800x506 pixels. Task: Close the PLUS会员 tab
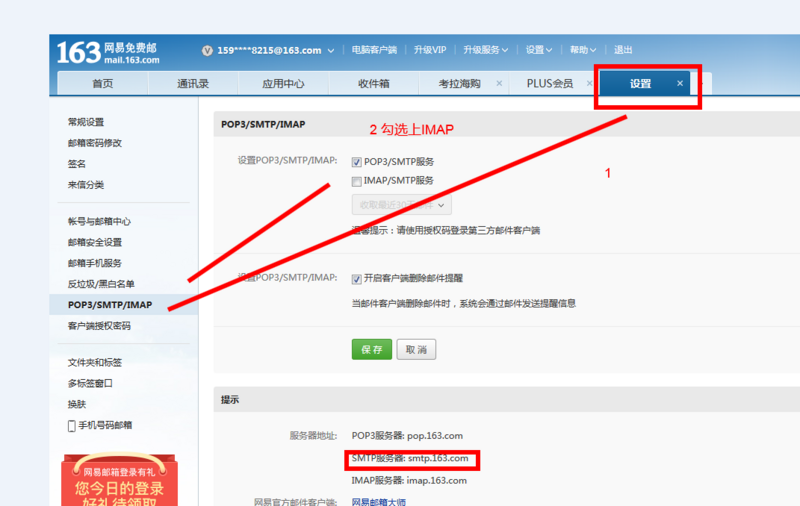point(589,83)
